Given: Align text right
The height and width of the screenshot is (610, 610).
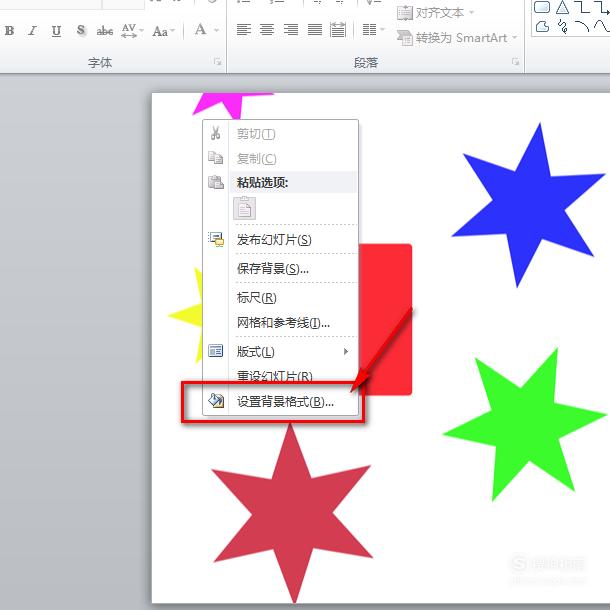Looking at the screenshot, I should [x=291, y=30].
